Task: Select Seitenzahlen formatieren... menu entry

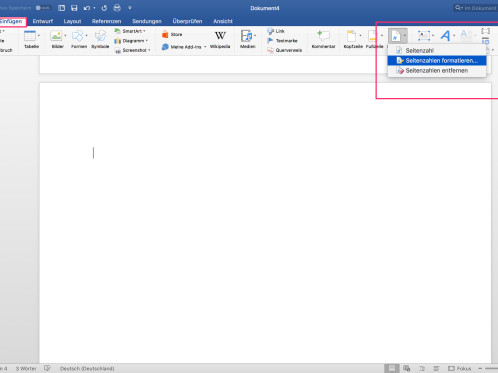Action: coord(437,61)
